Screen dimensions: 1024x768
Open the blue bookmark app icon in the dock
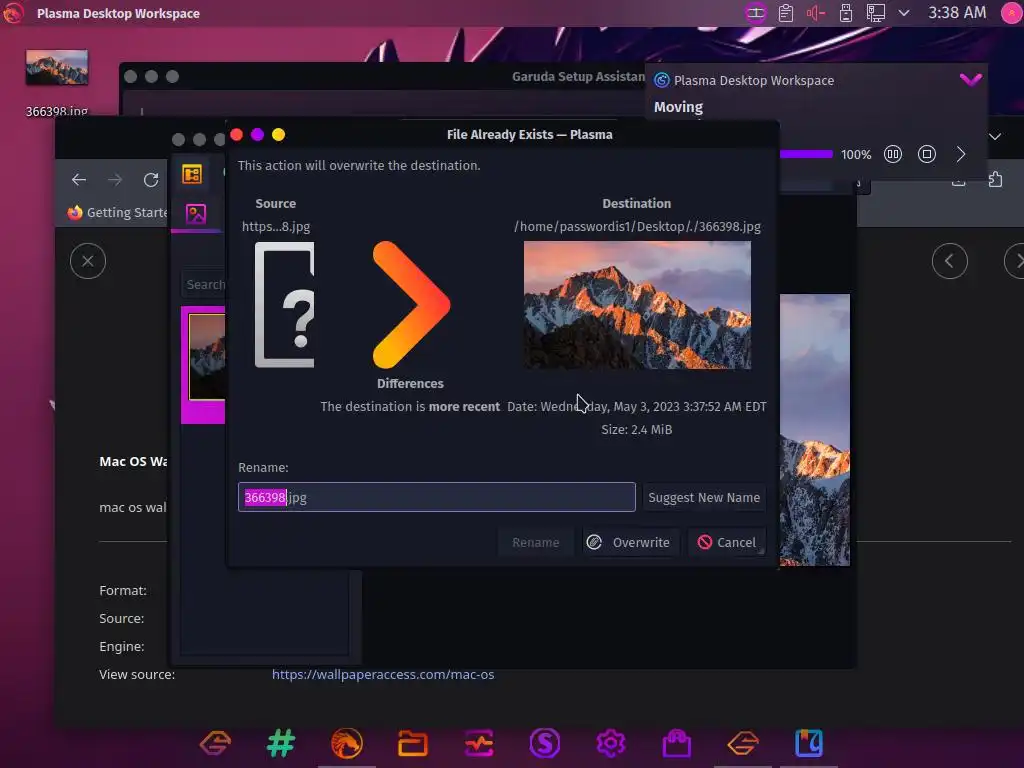pos(808,743)
